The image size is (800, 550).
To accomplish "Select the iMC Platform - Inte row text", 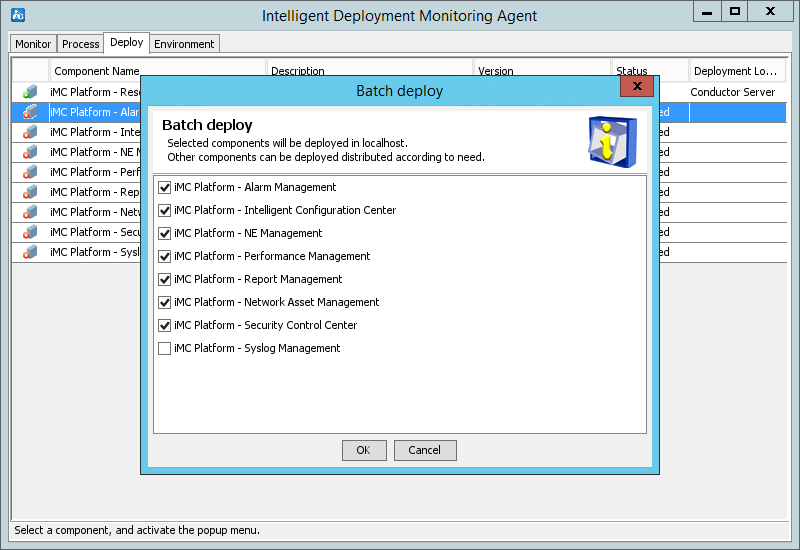I will click(x=95, y=132).
